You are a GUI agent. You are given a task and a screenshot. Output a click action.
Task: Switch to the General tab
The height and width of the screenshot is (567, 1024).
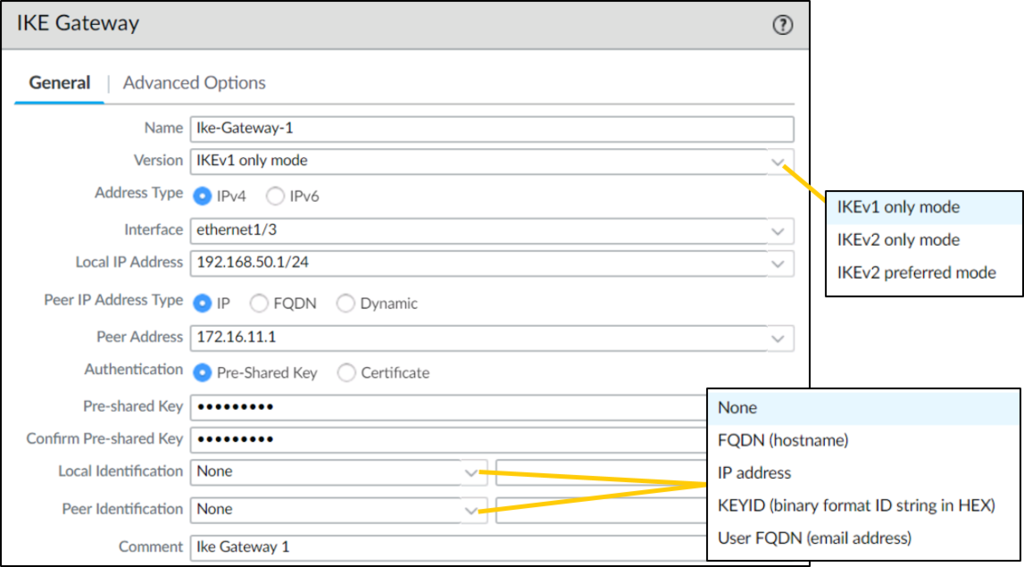point(59,83)
